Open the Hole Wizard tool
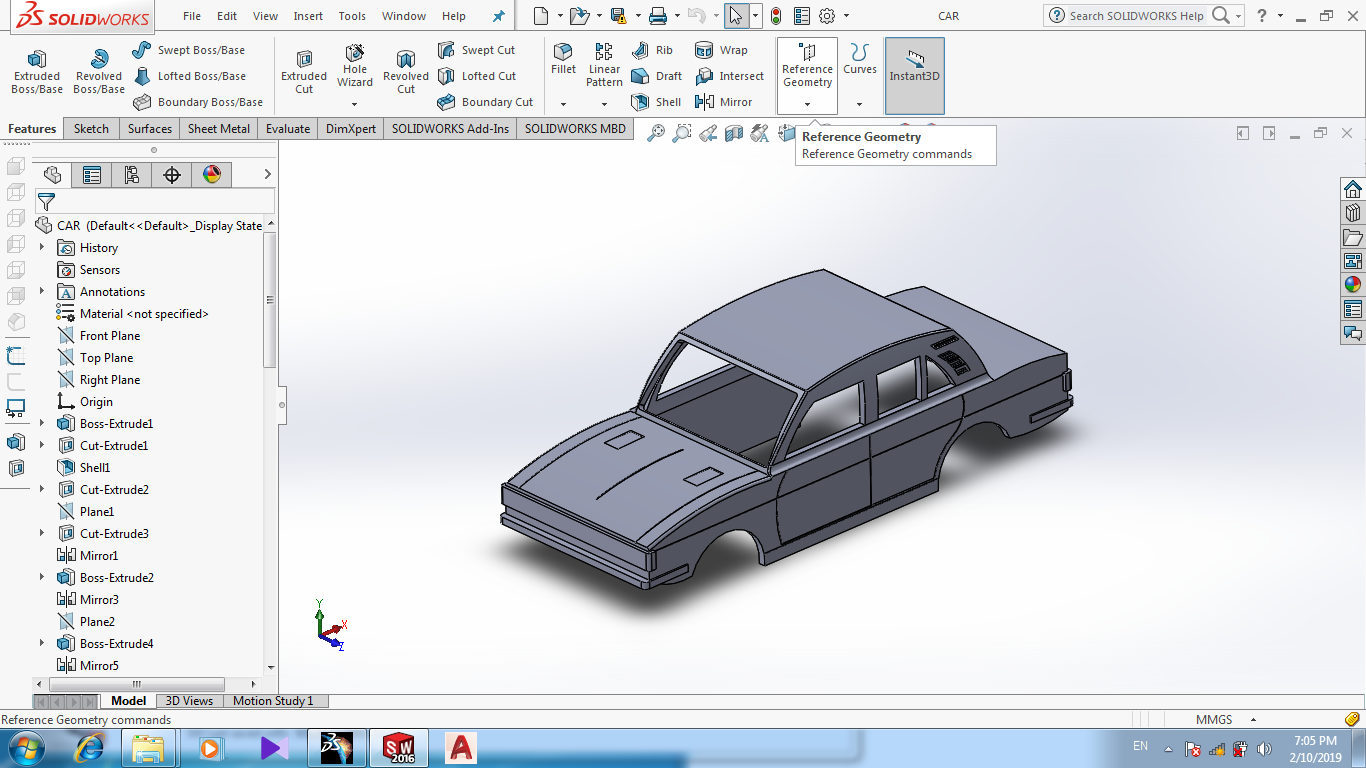1366x768 pixels. [x=355, y=66]
